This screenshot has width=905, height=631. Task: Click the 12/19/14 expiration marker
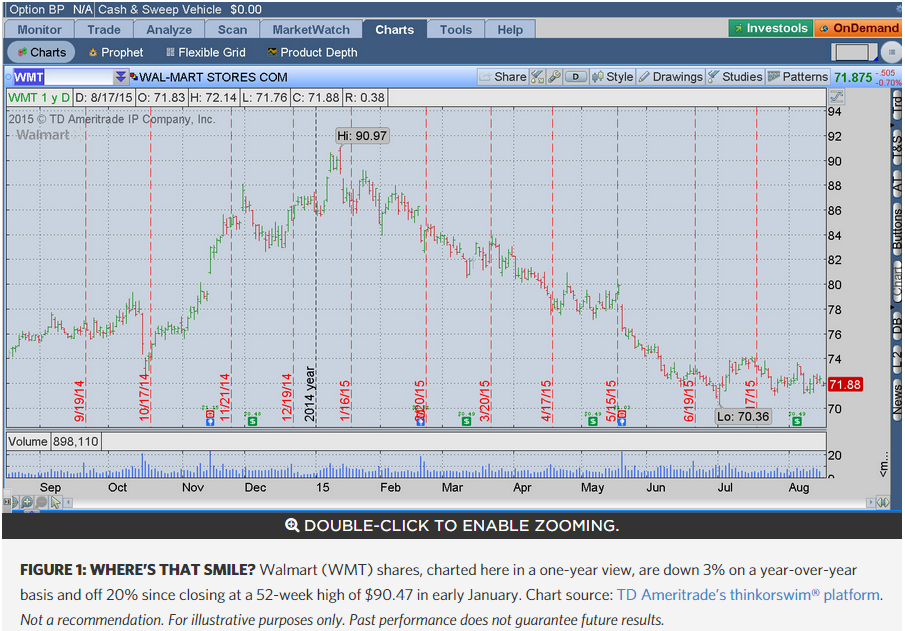(x=287, y=398)
